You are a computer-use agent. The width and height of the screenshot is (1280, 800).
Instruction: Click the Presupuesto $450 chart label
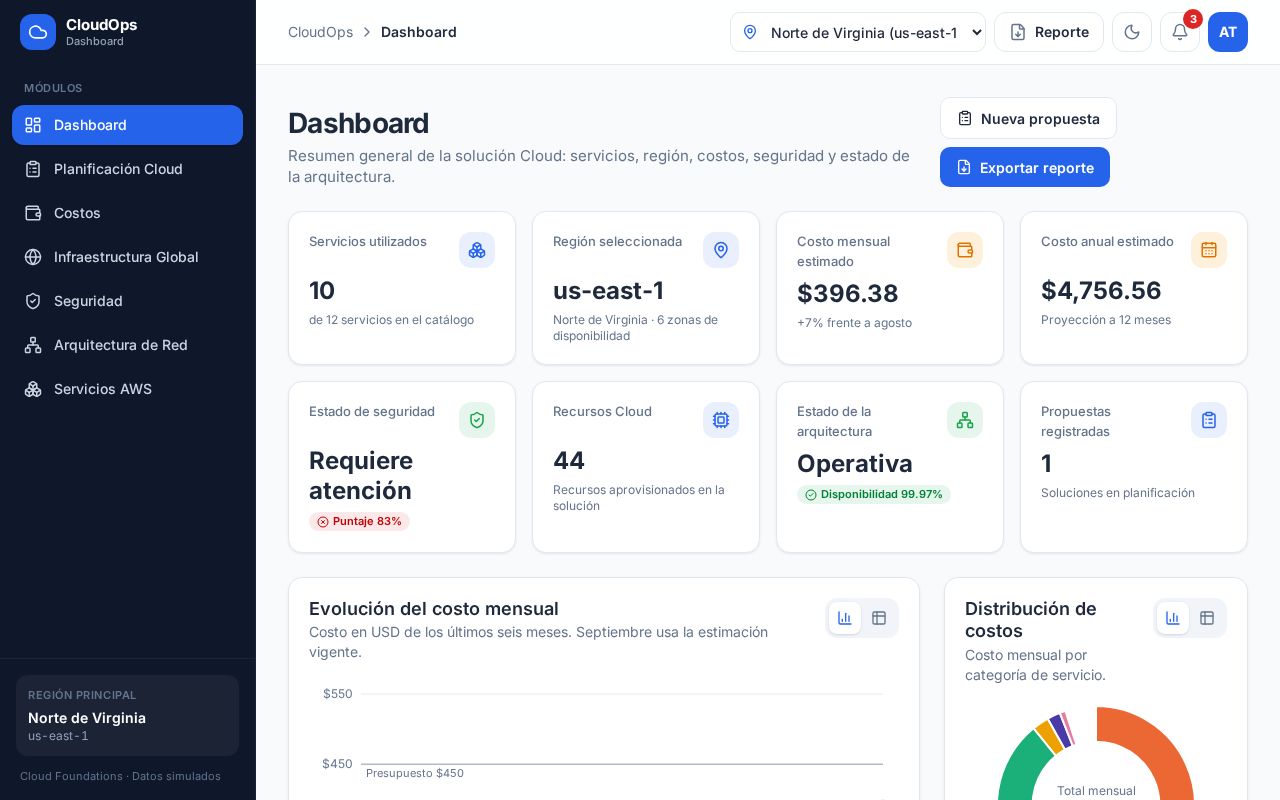tap(415, 773)
